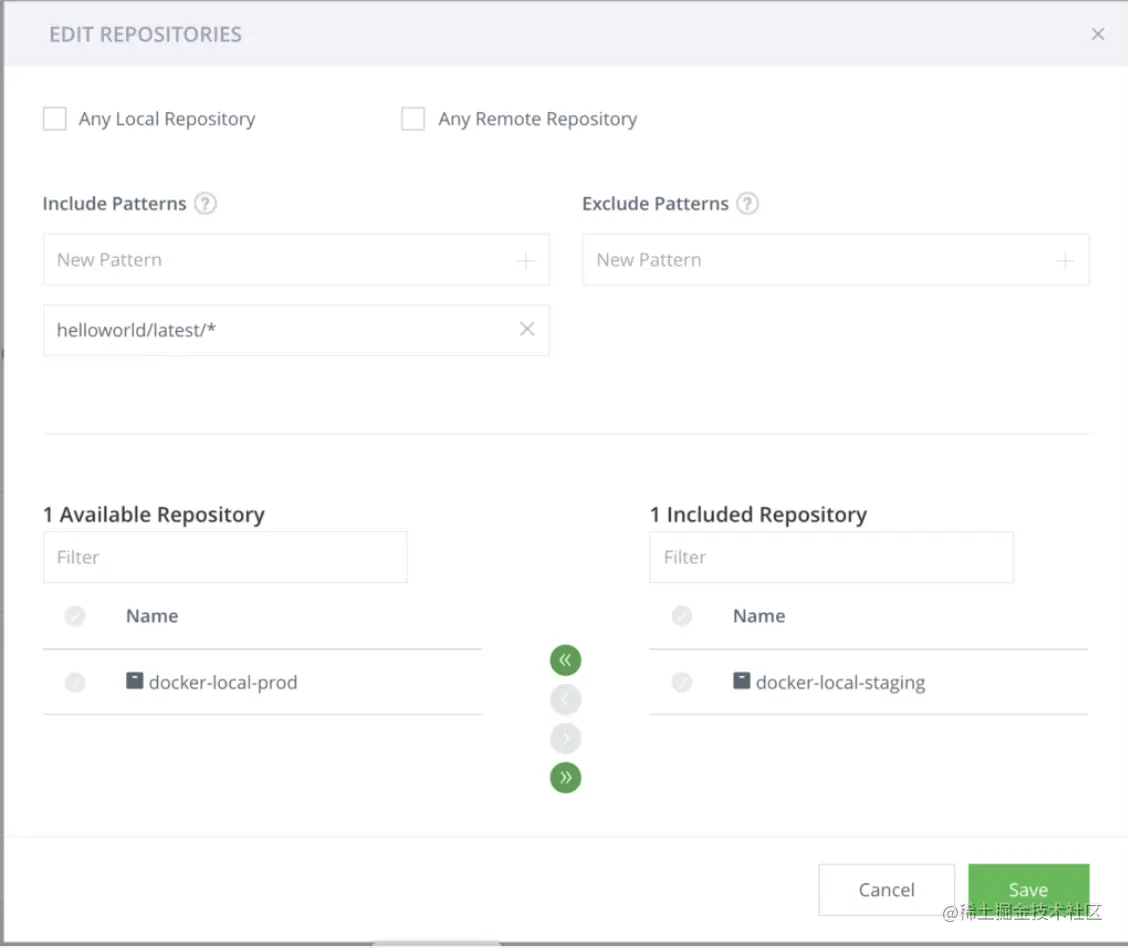Click the Available Repository Filter field

[225, 557]
